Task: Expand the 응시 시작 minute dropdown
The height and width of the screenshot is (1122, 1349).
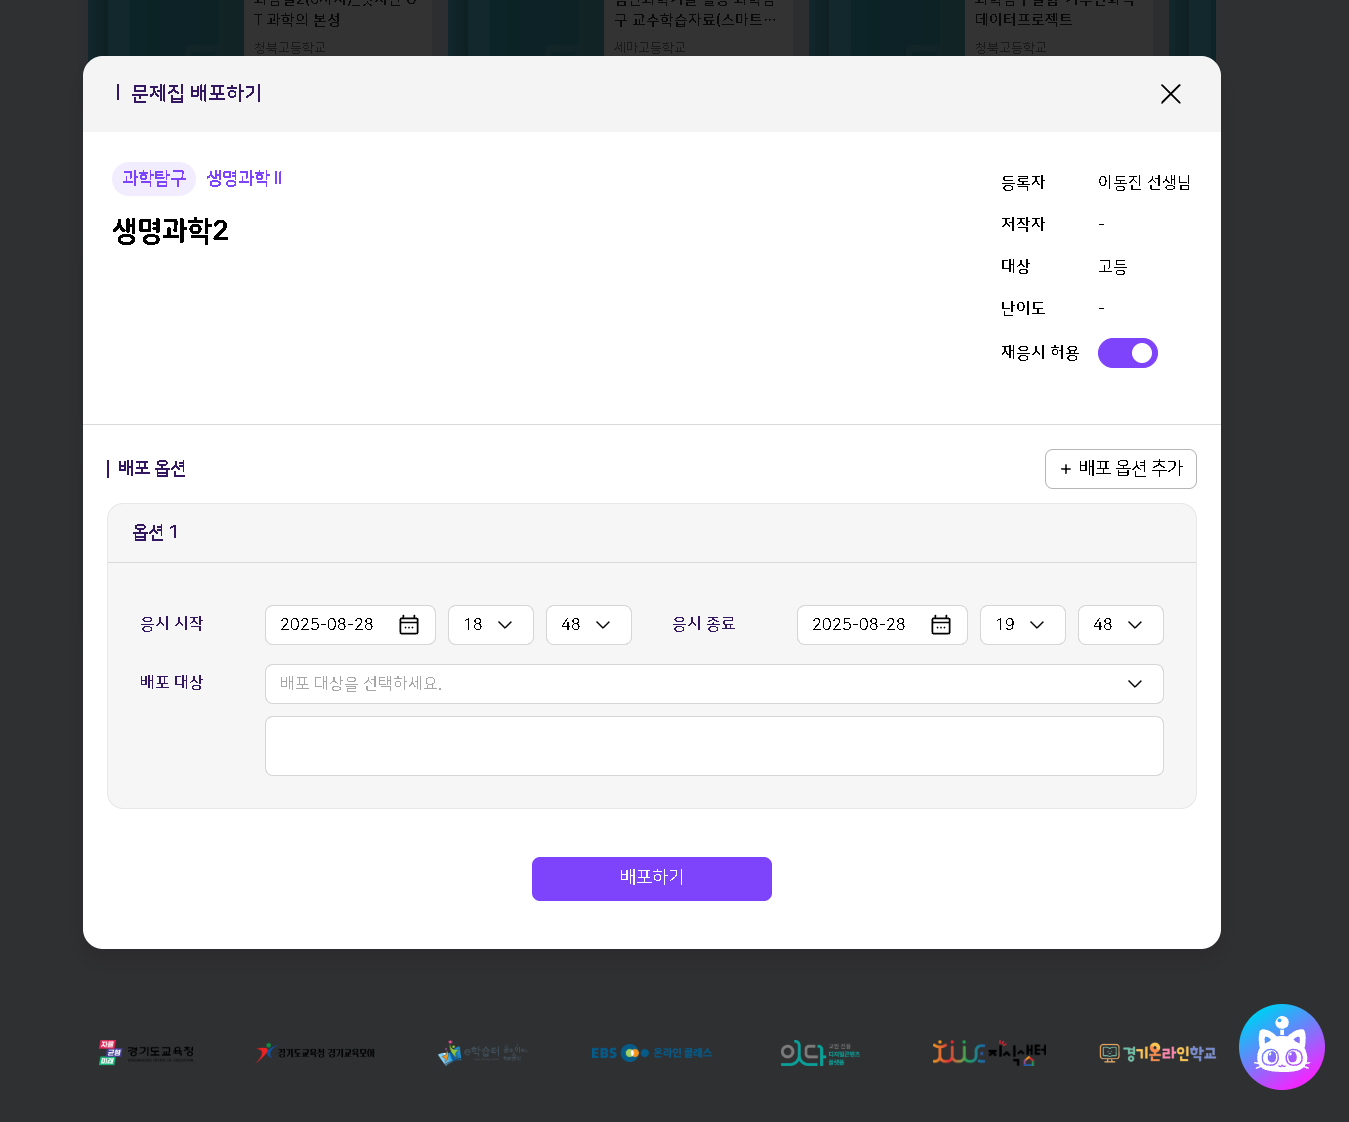Action: [588, 625]
